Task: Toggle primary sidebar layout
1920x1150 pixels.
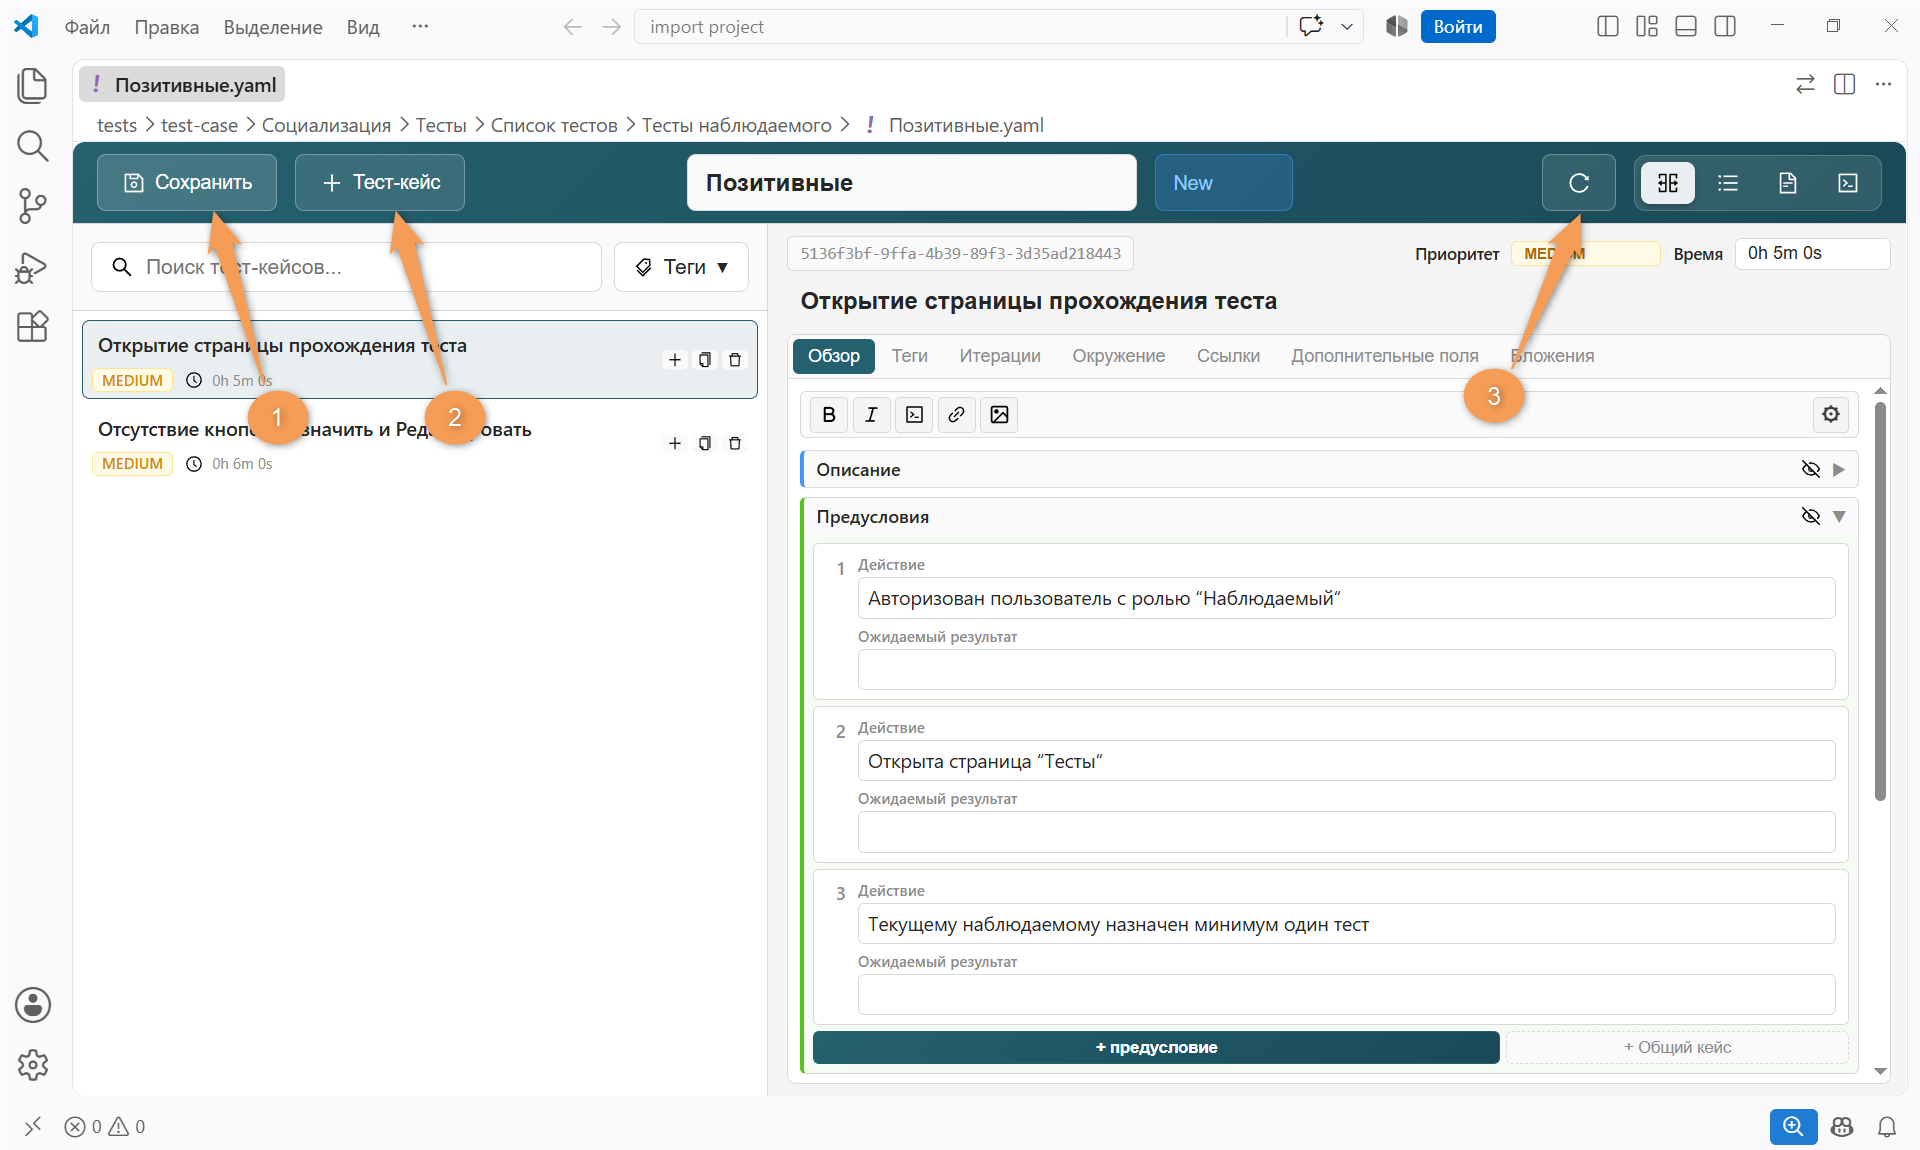Action: pyautogui.click(x=1608, y=27)
